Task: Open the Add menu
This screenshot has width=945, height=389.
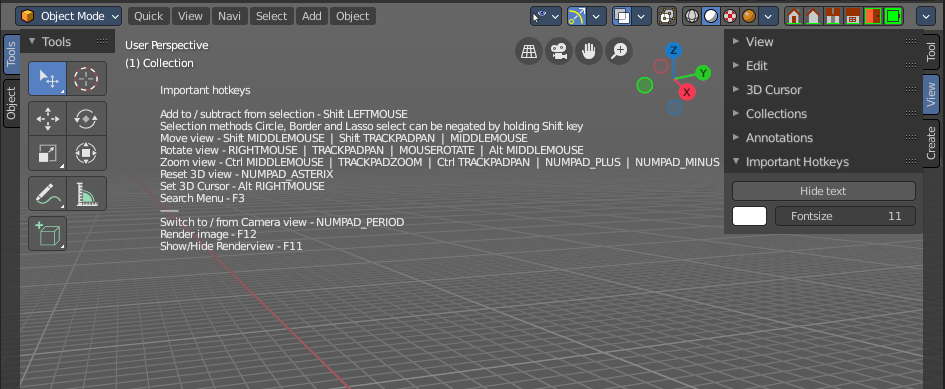Action: point(312,16)
